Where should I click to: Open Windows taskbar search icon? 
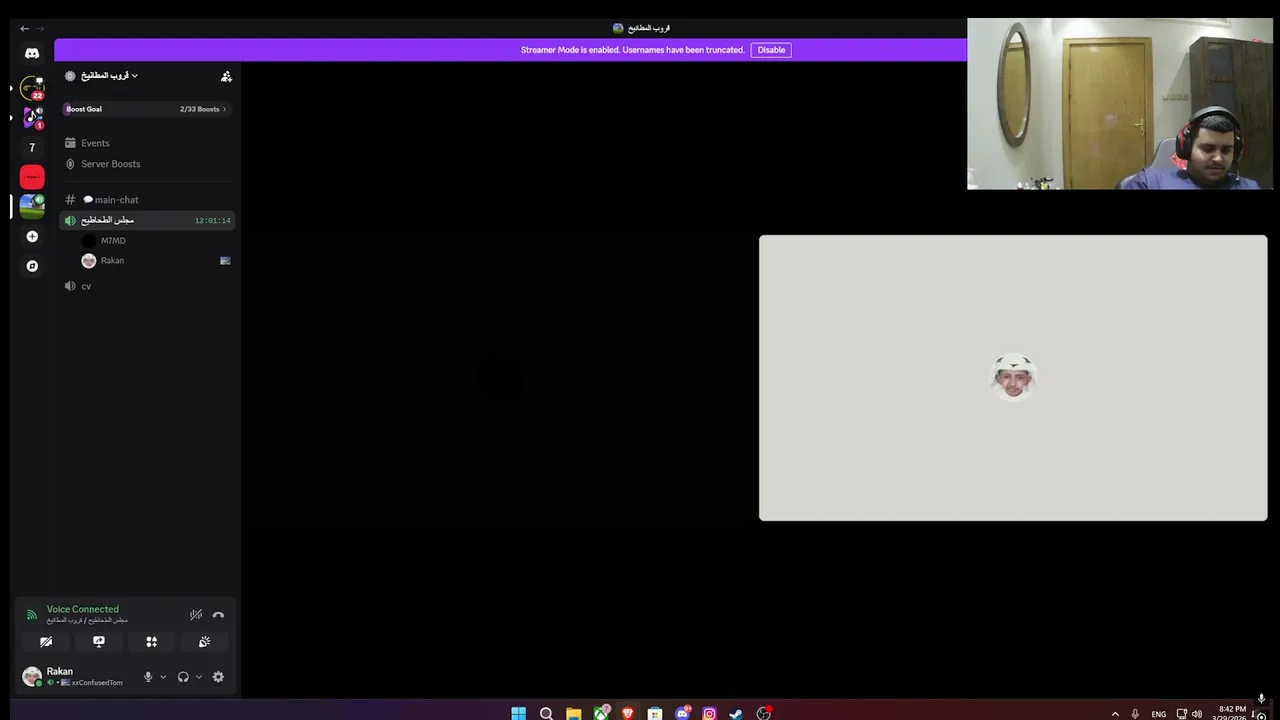coord(546,713)
